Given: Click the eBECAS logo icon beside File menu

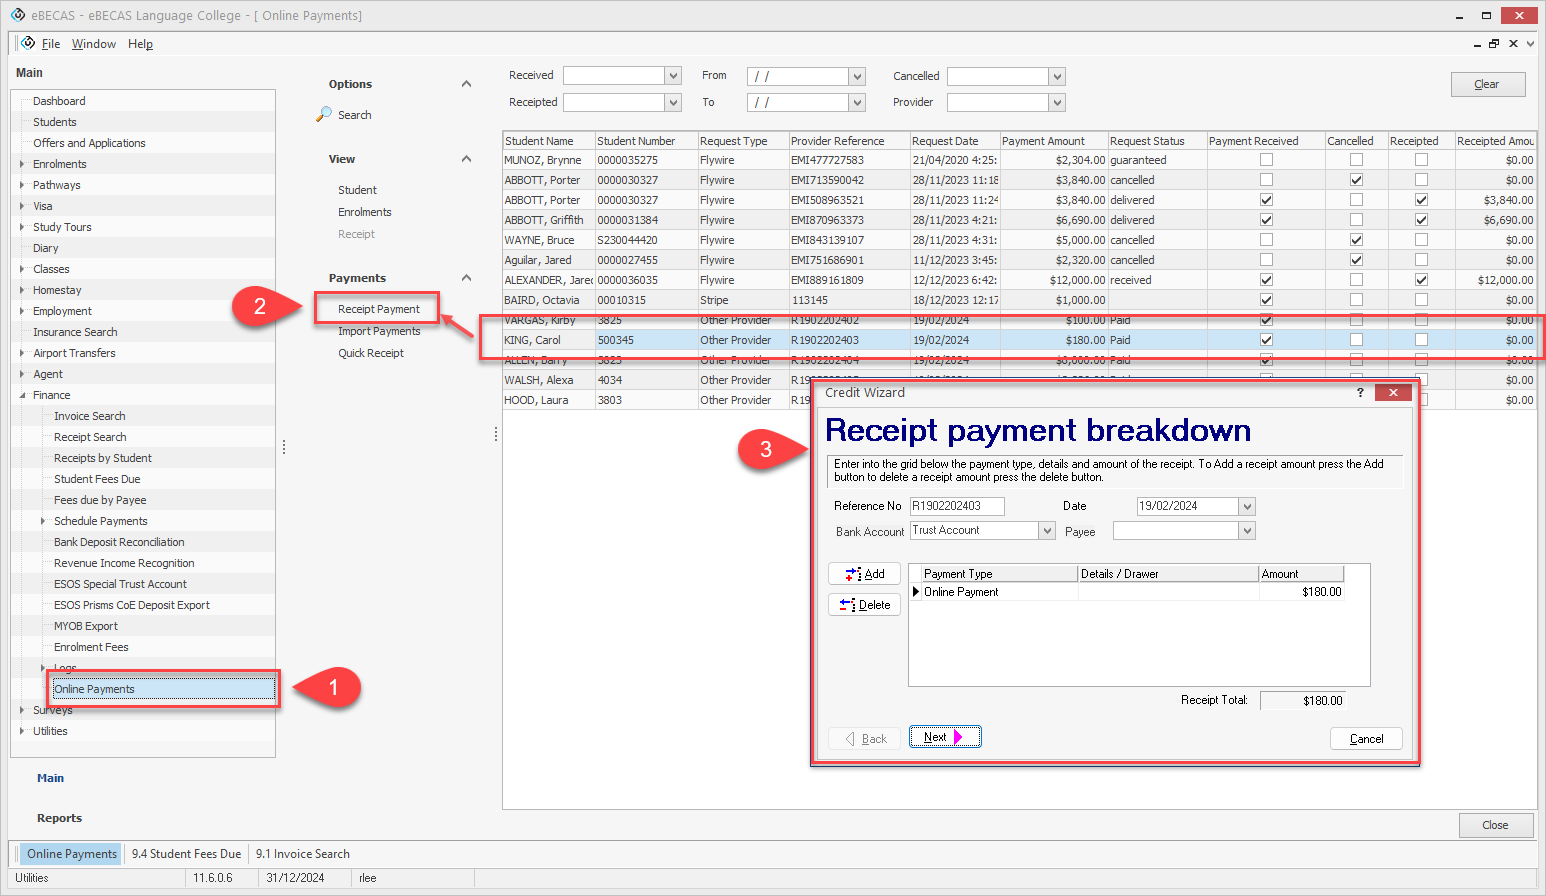Looking at the screenshot, I should (28, 43).
